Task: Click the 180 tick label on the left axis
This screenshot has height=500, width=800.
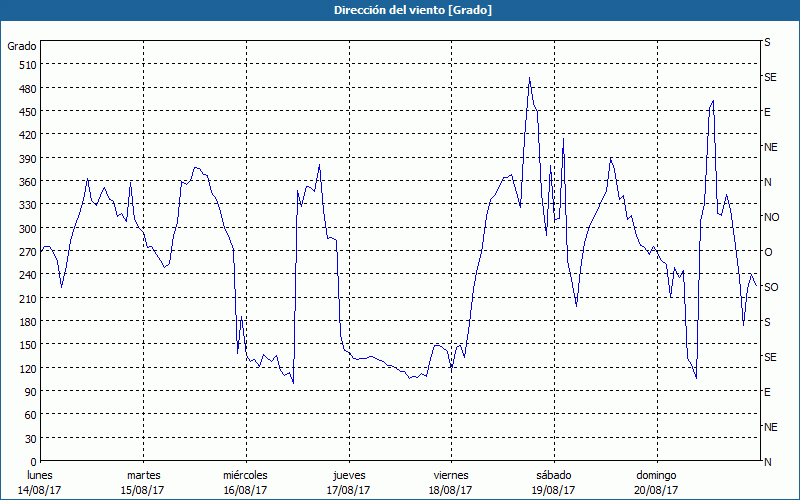Action: 26,322
